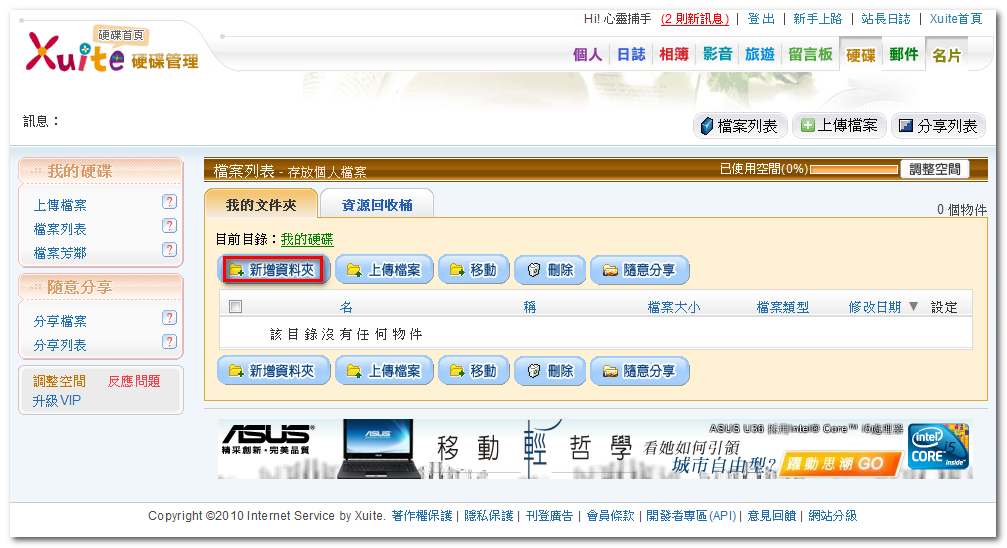This screenshot has height=548, width=1007.
Task: Open help icon beside 上傳檔案 in sidebar
Action: tap(169, 201)
